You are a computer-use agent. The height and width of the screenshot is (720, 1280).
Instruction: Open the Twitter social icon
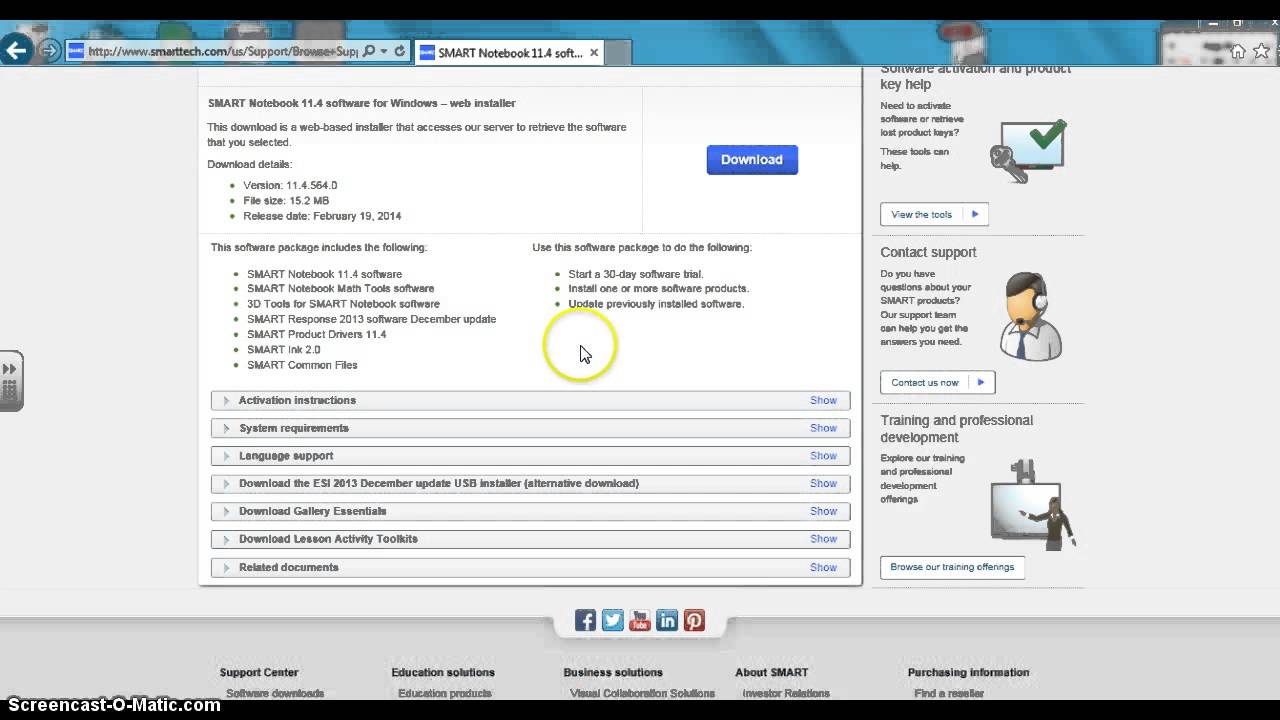click(x=613, y=621)
